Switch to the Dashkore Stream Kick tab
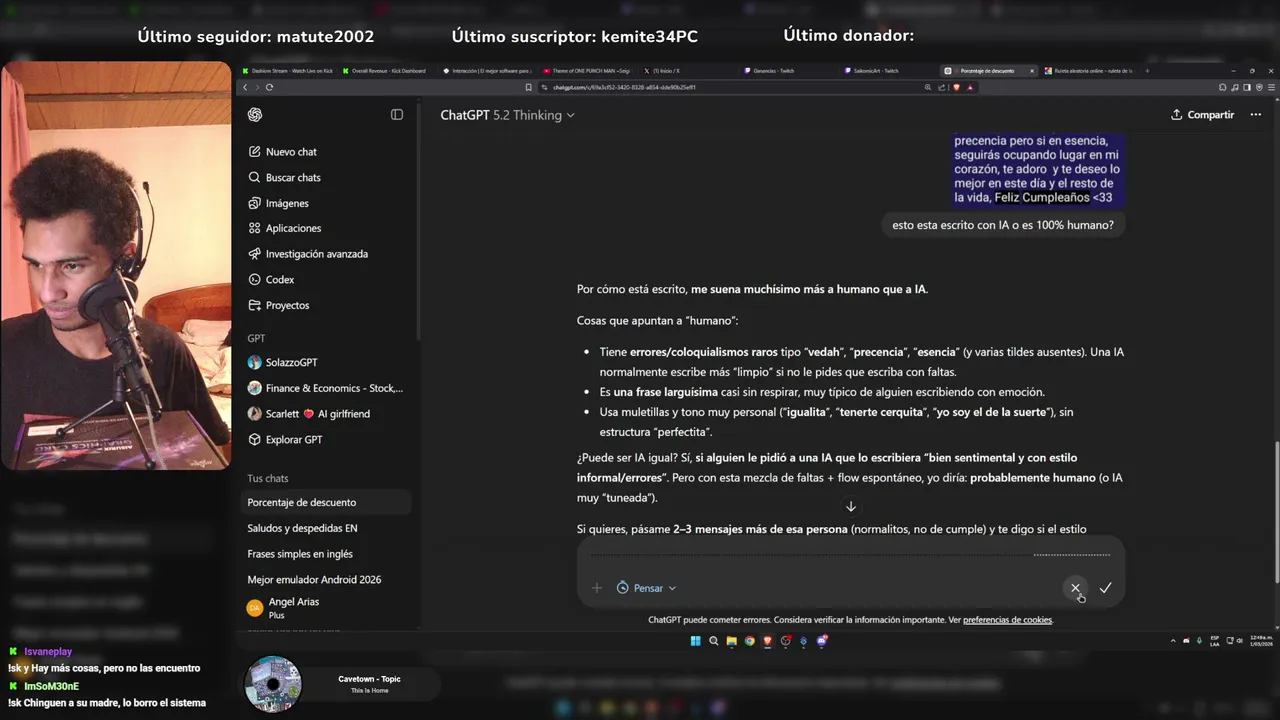Viewport: 1280px width, 720px height. click(x=289, y=71)
